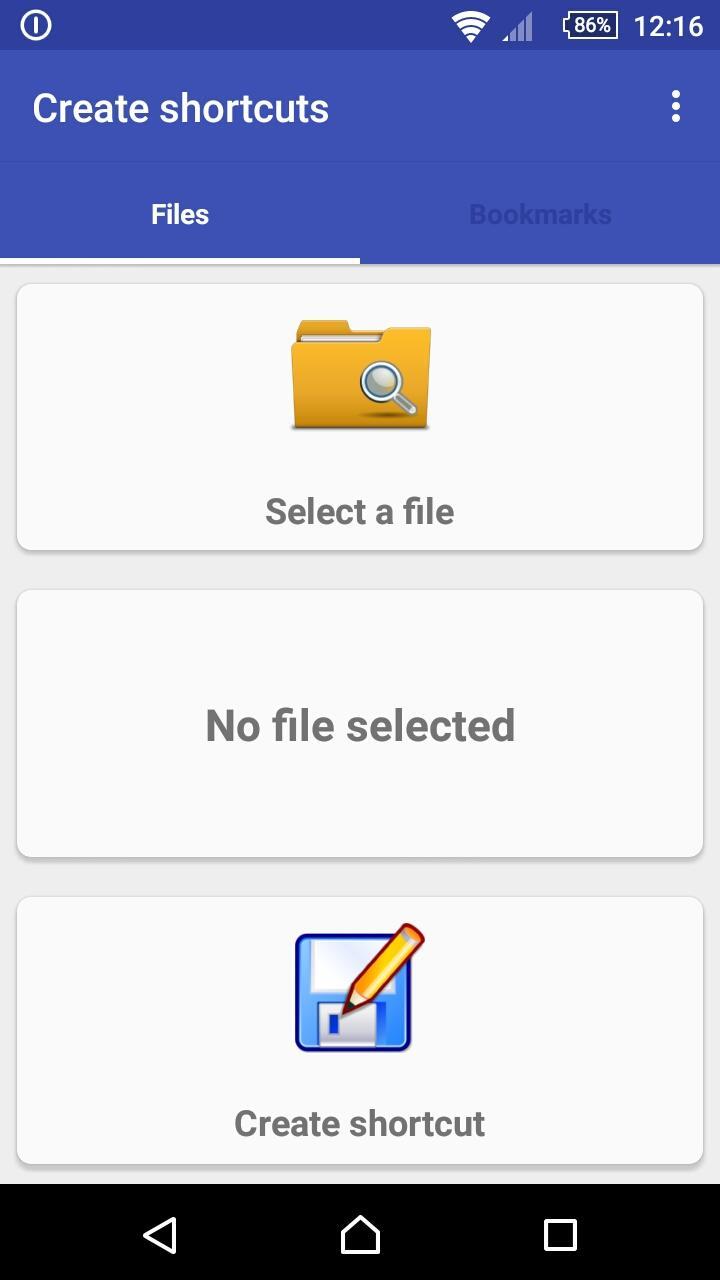This screenshot has width=720, height=1280.
Task: Tap the Wi-Fi status icon
Action: point(469,26)
